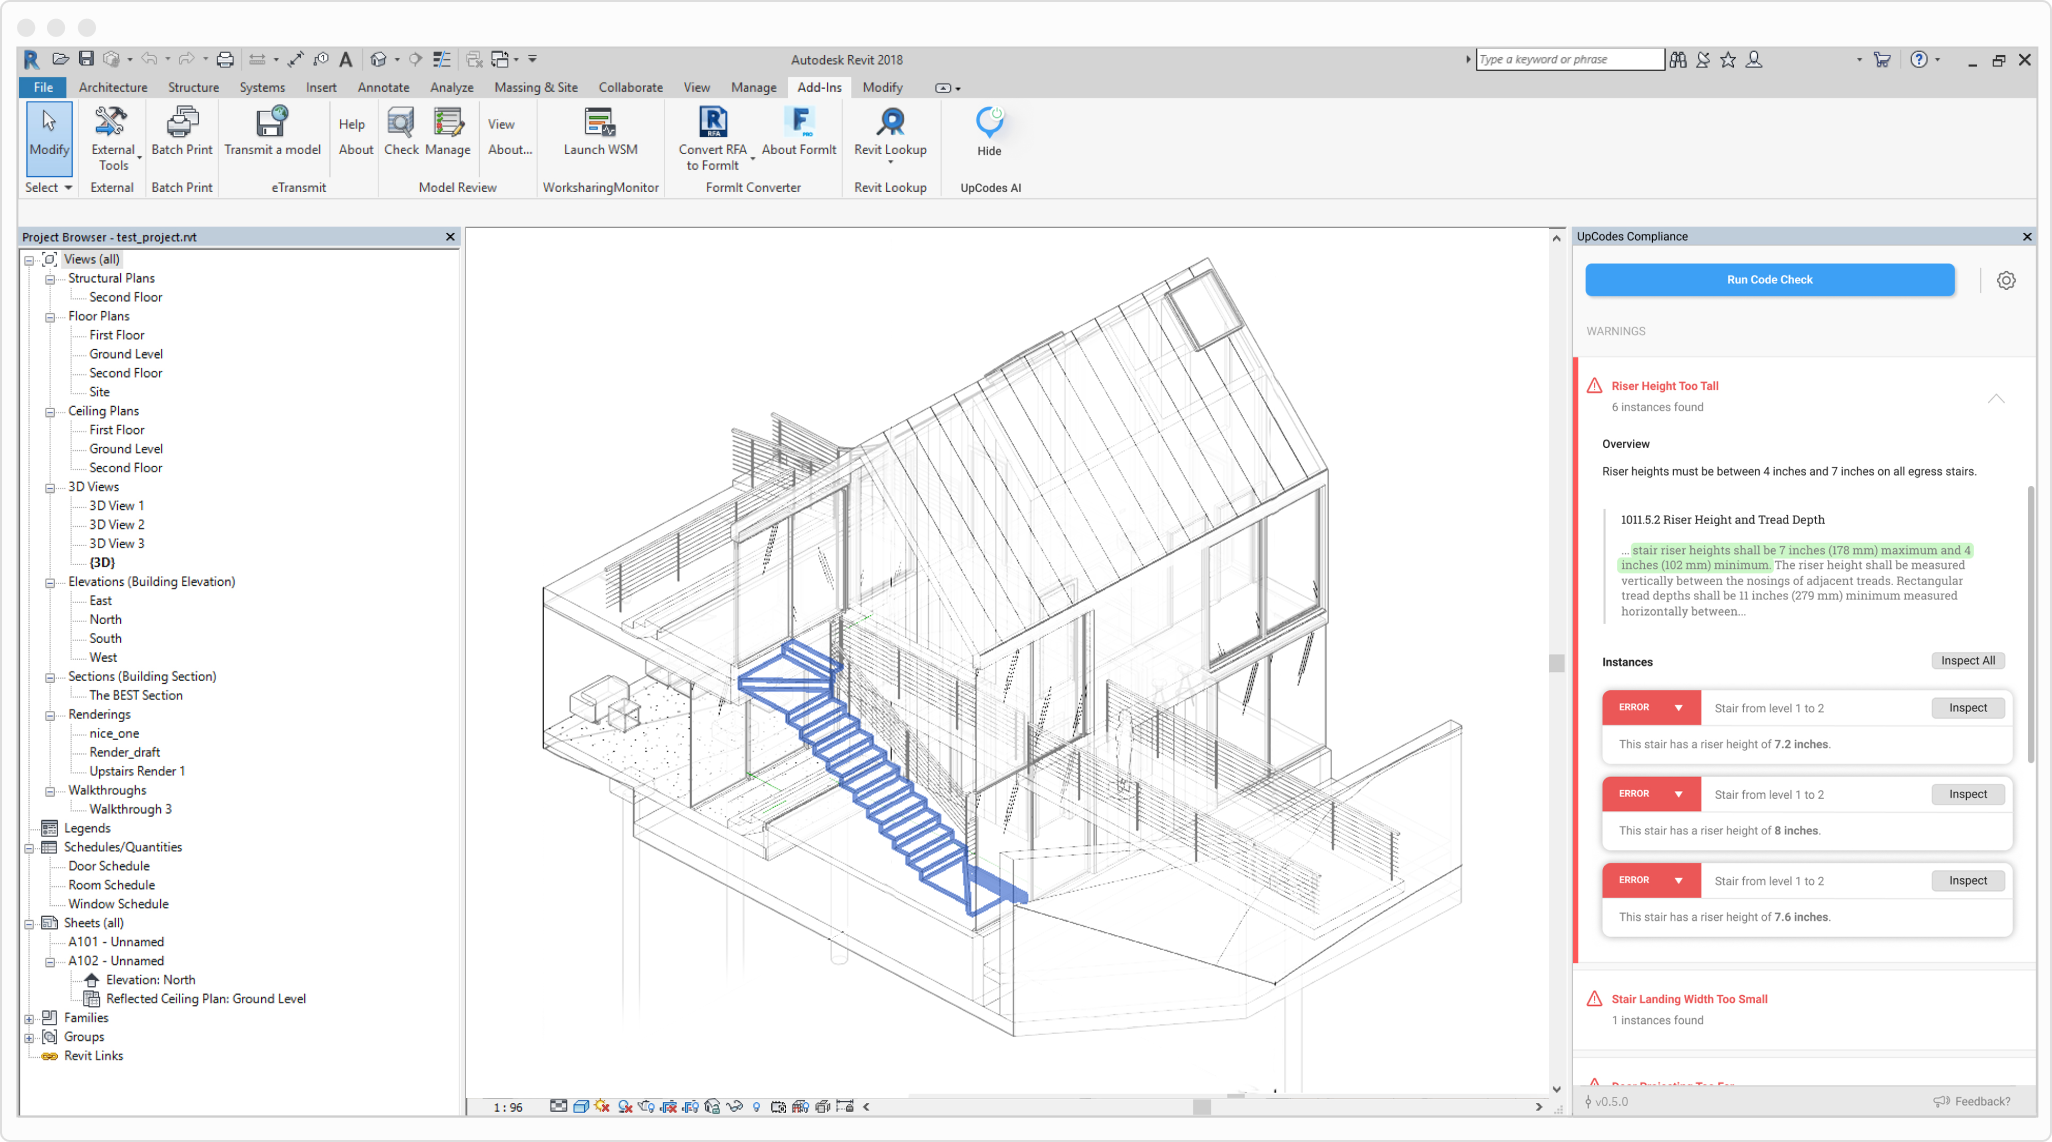Inspect the stair with 8 inches riser
The image size is (2052, 1142).
coord(1968,794)
